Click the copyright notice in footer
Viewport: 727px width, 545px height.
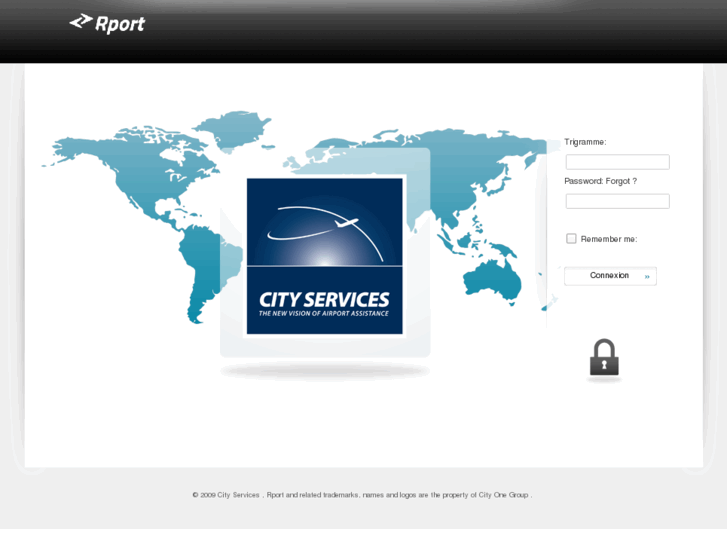tap(362, 495)
